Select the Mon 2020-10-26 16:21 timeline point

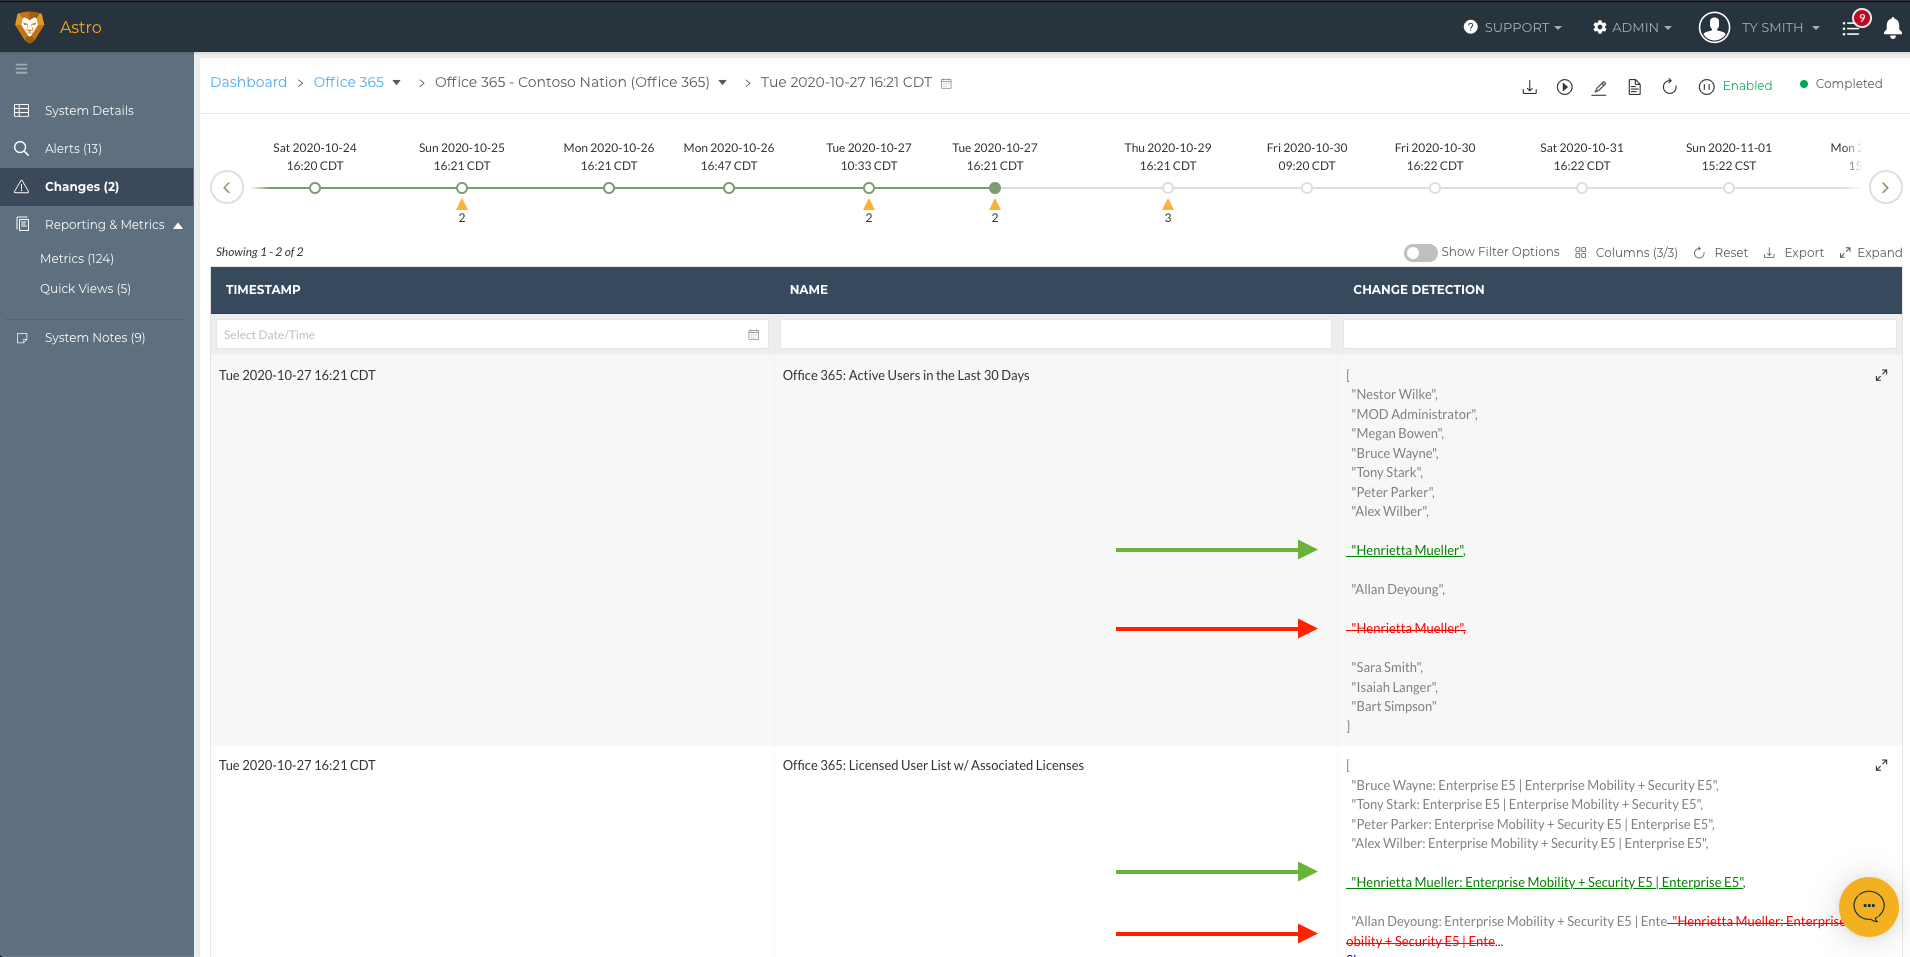(x=609, y=188)
